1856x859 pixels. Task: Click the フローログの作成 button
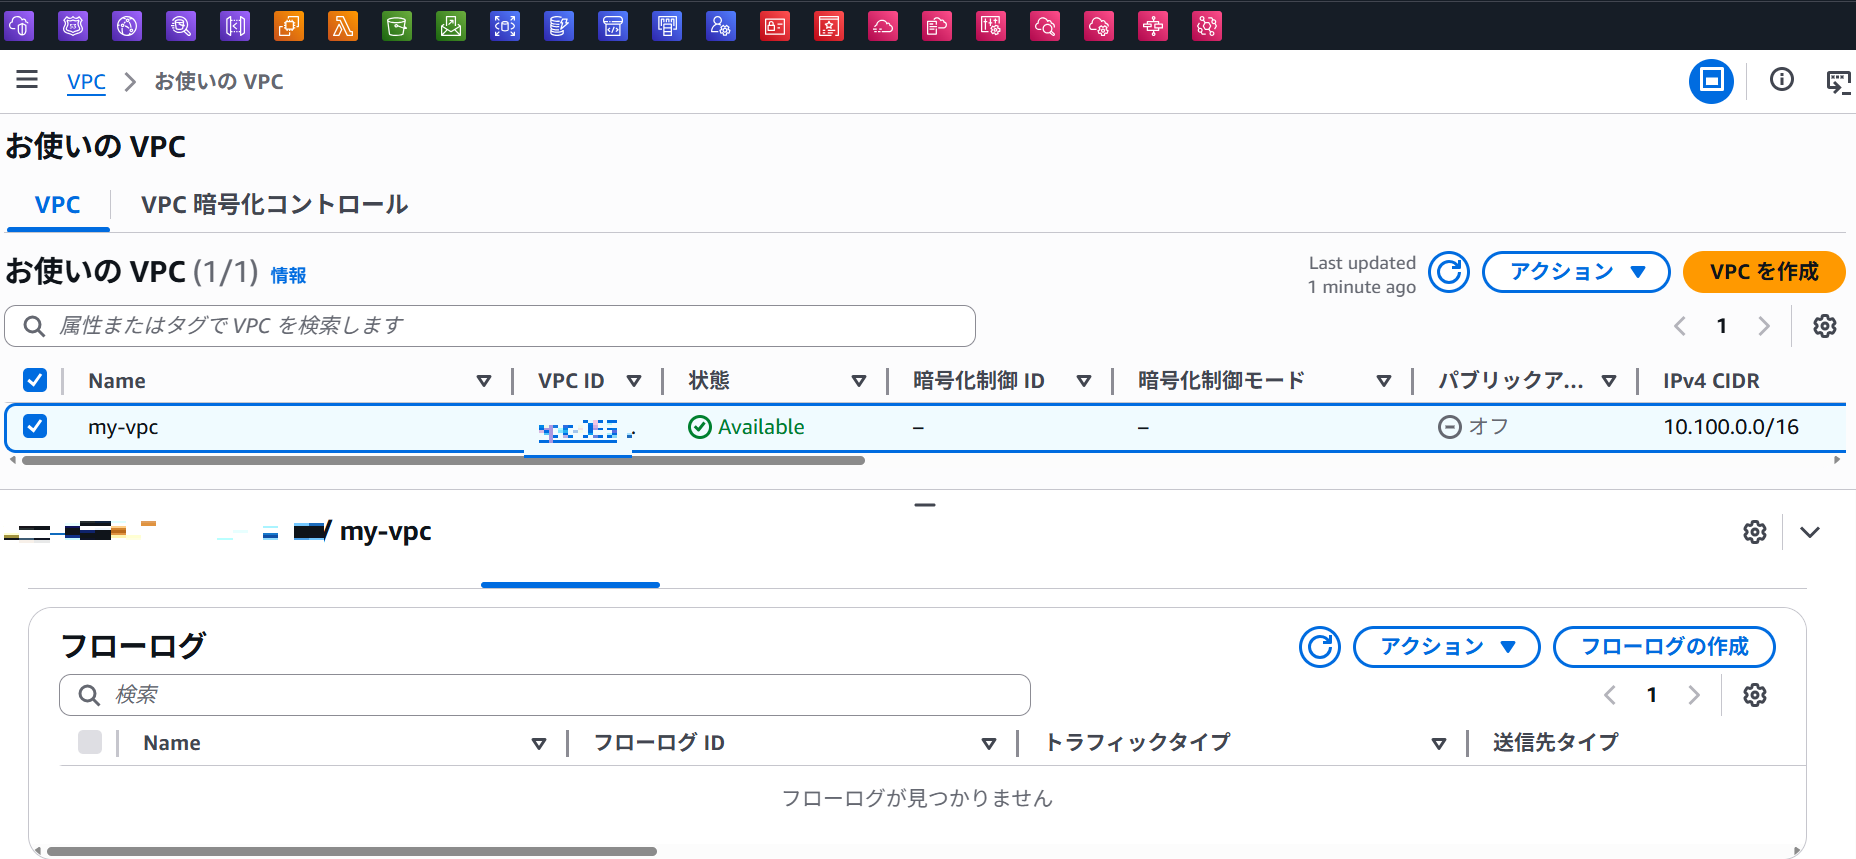[1664, 647]
